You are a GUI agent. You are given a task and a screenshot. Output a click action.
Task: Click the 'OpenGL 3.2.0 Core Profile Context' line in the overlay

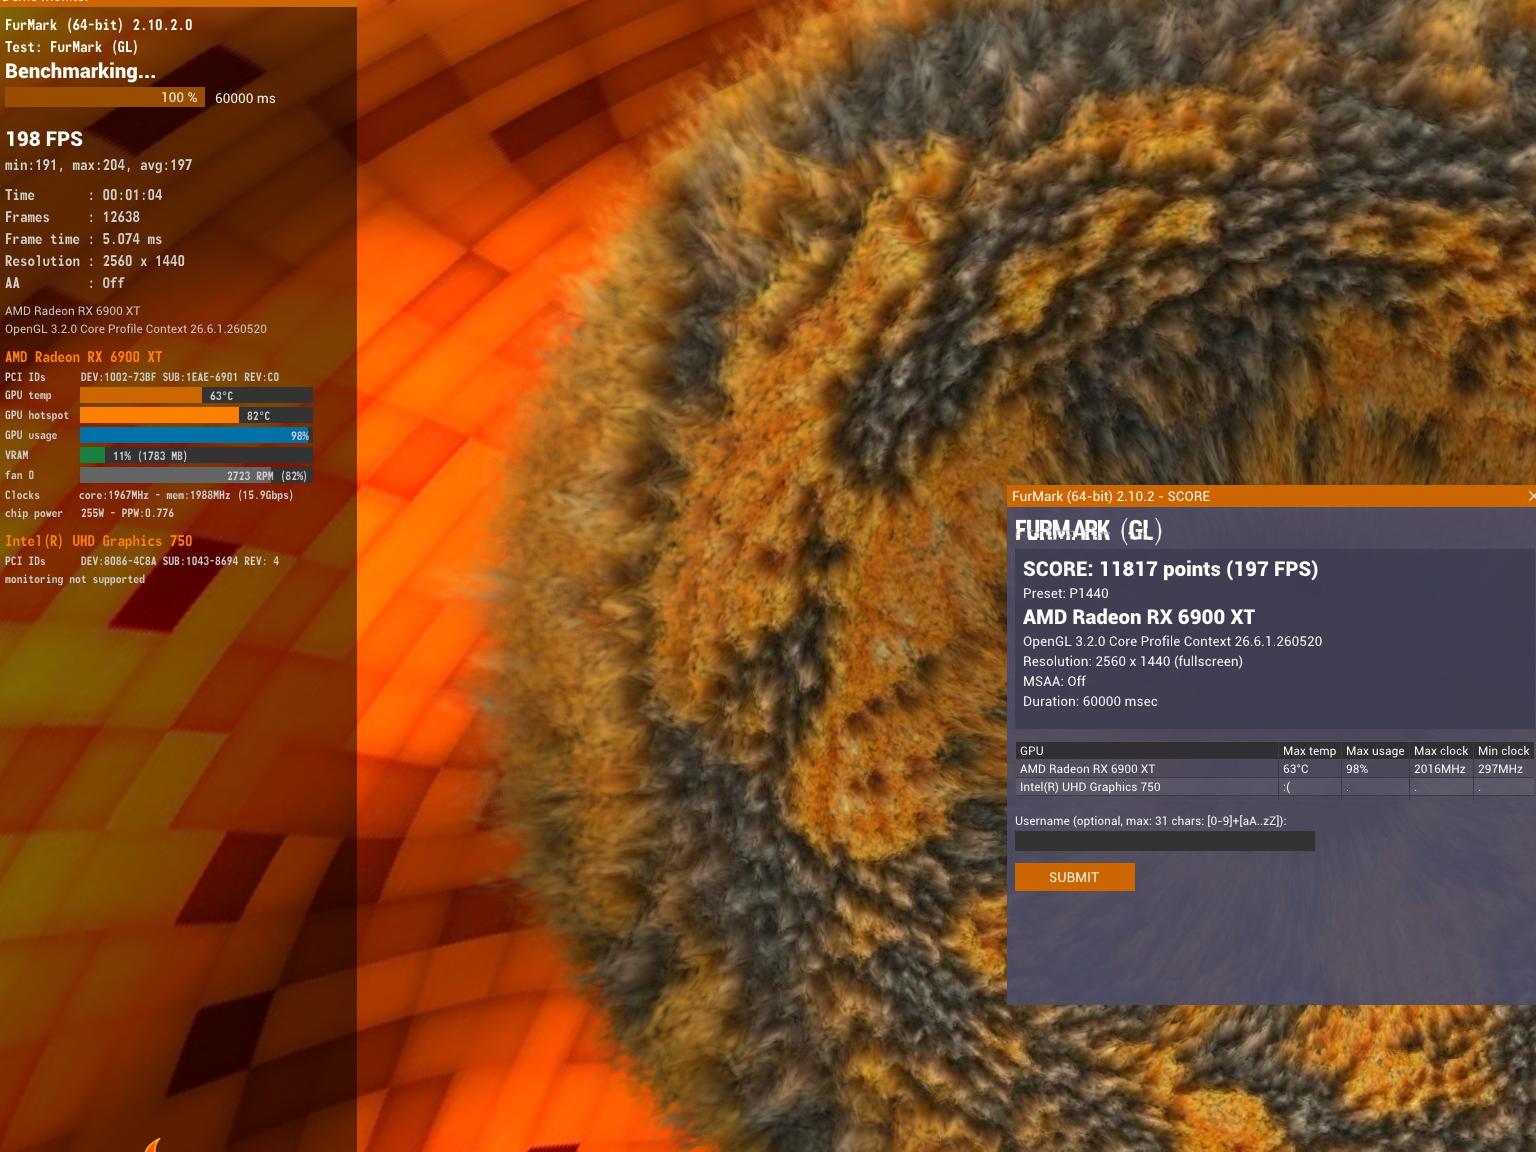(x=136, y=329)
